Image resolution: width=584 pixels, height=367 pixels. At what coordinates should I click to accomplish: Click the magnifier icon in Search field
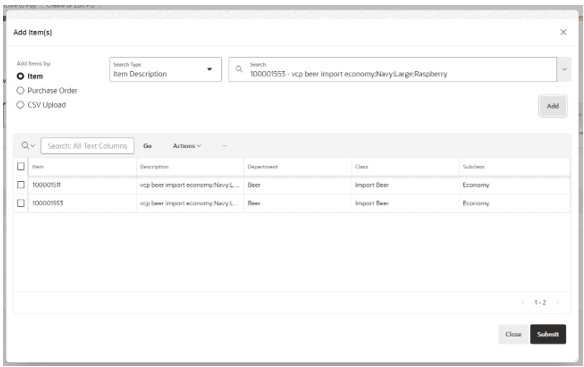(x=239, y=69)
